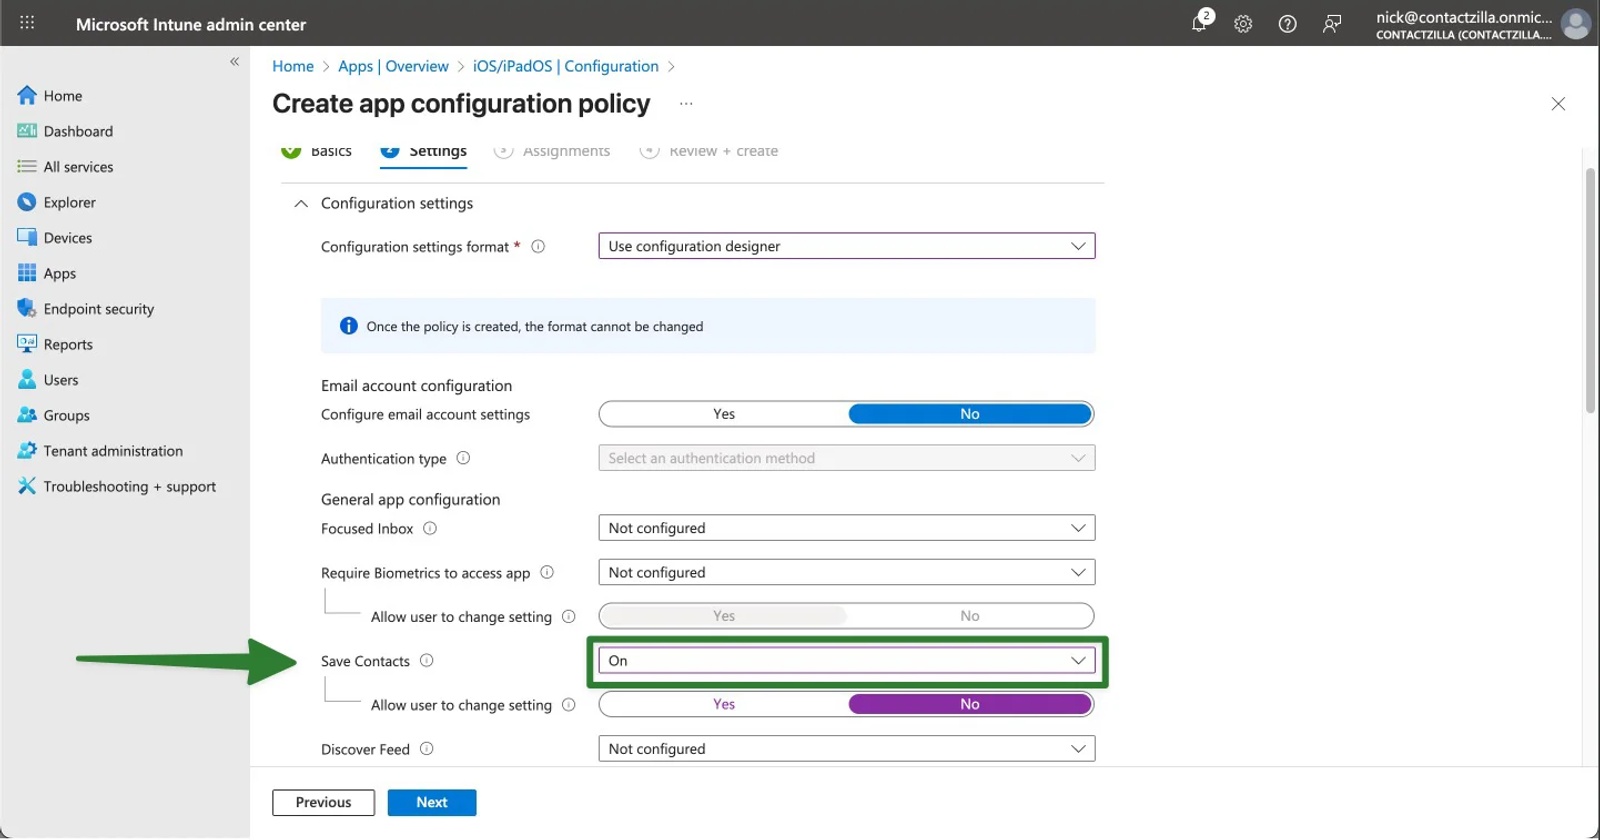
Task: Open the Focused Inbox dropdown
Action: tap(847, 528)
